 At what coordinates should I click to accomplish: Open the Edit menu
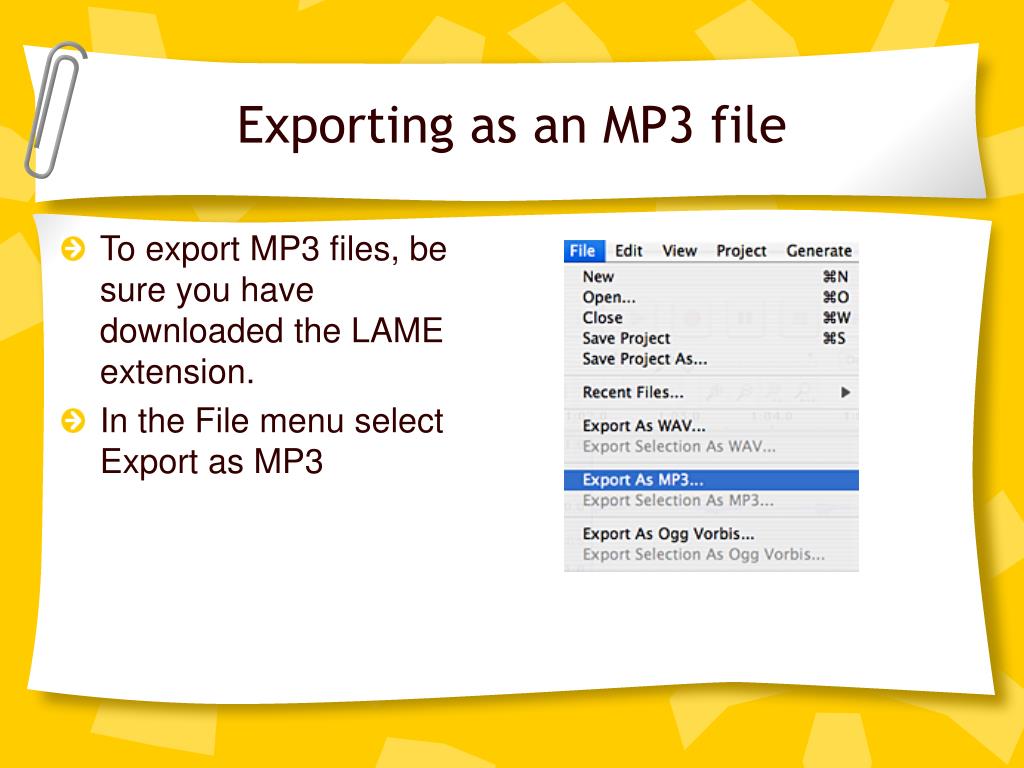pyautogui.click(x=629, y=251)
